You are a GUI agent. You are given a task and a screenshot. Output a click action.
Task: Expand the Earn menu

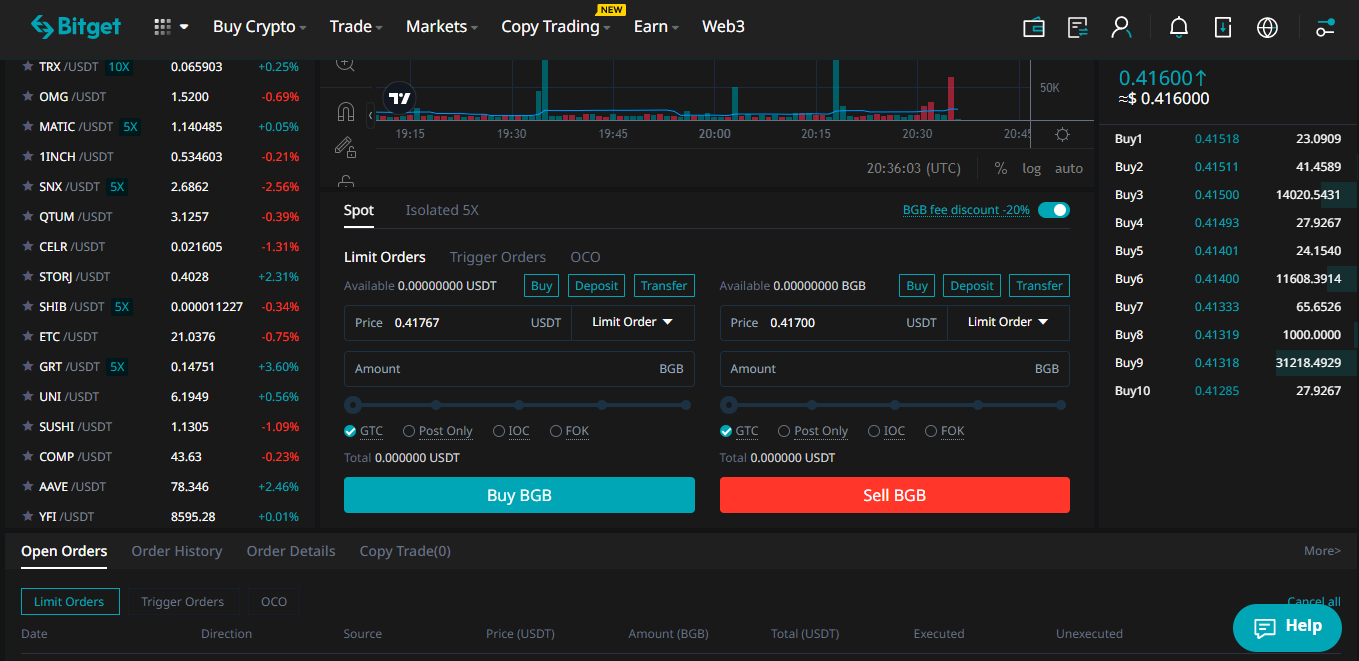pyautogui.click(x=656, y=27)
